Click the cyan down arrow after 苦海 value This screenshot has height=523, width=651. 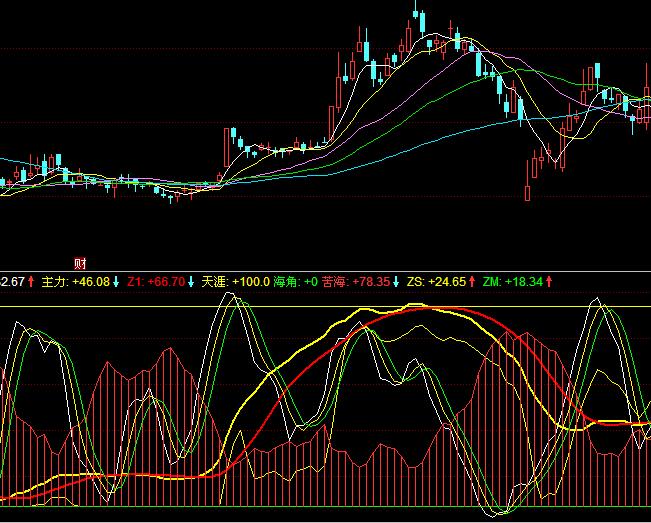click(x=395, y=283)
